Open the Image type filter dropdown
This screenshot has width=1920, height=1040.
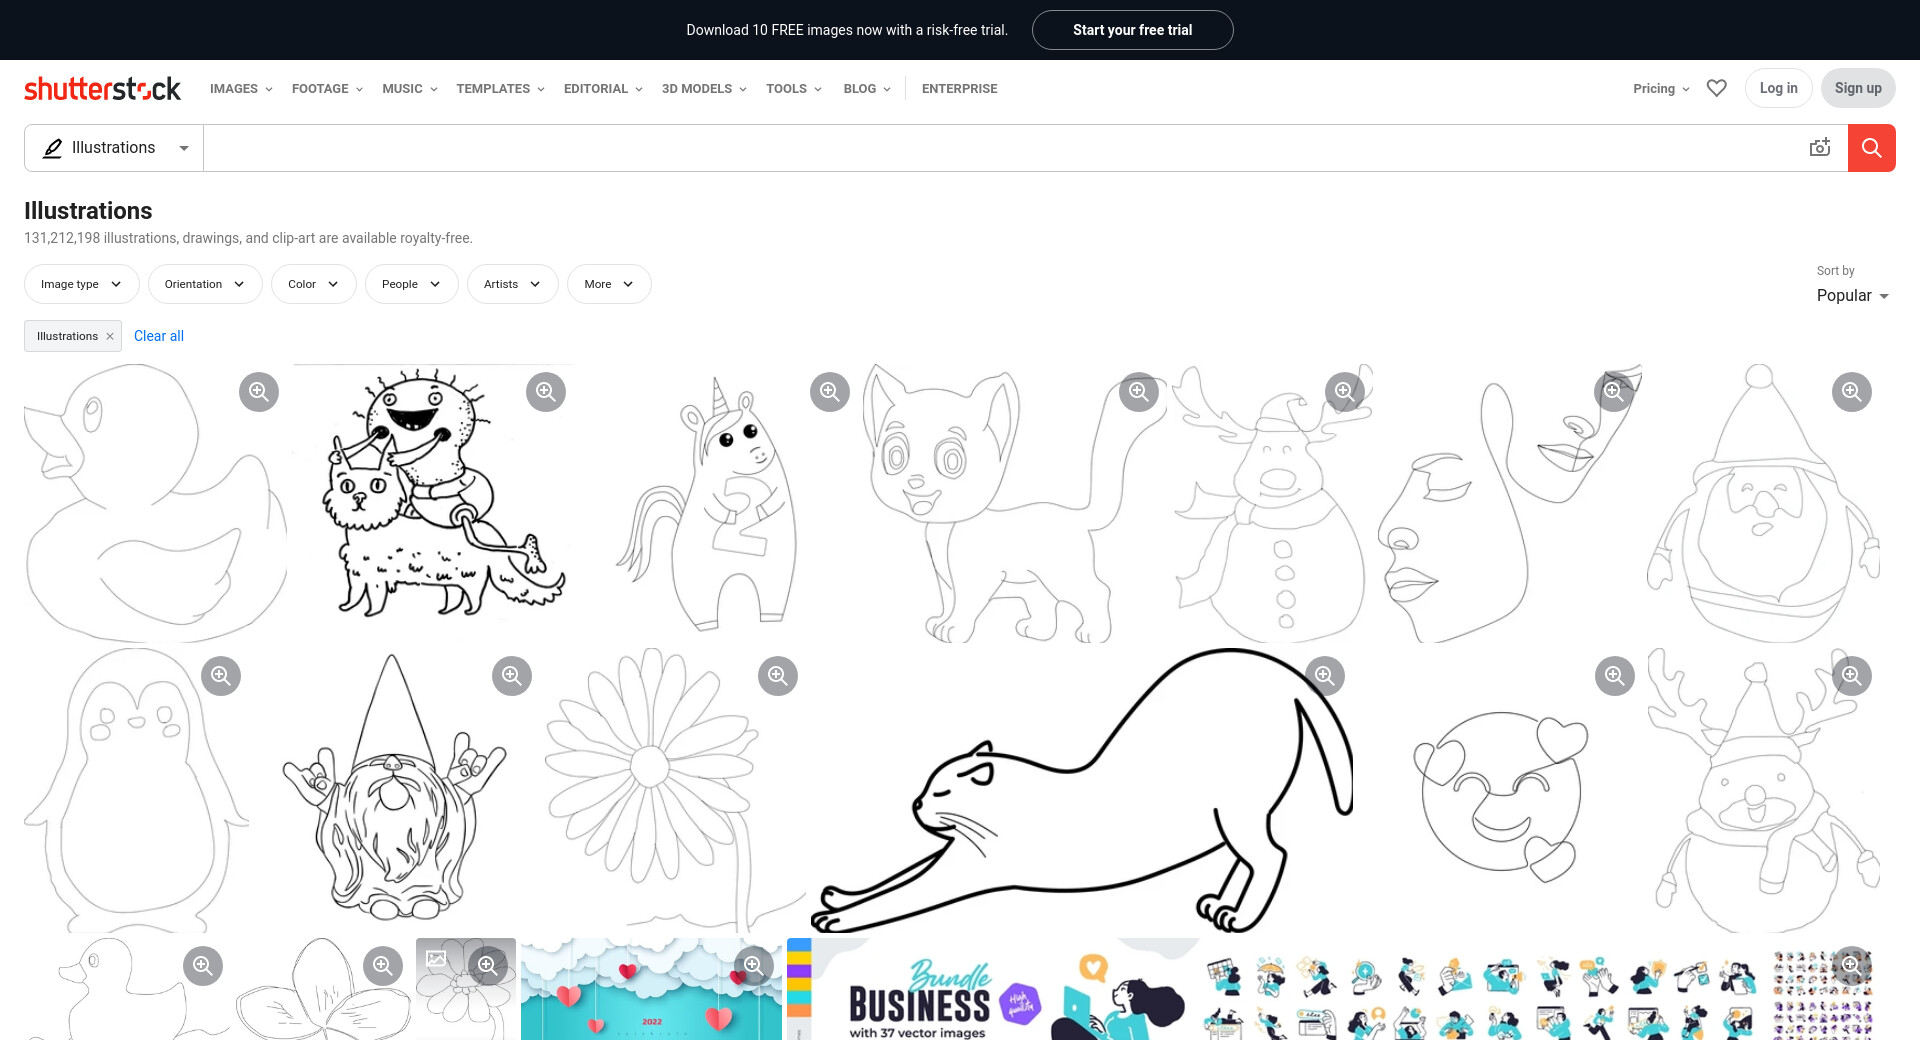[81, 284]
